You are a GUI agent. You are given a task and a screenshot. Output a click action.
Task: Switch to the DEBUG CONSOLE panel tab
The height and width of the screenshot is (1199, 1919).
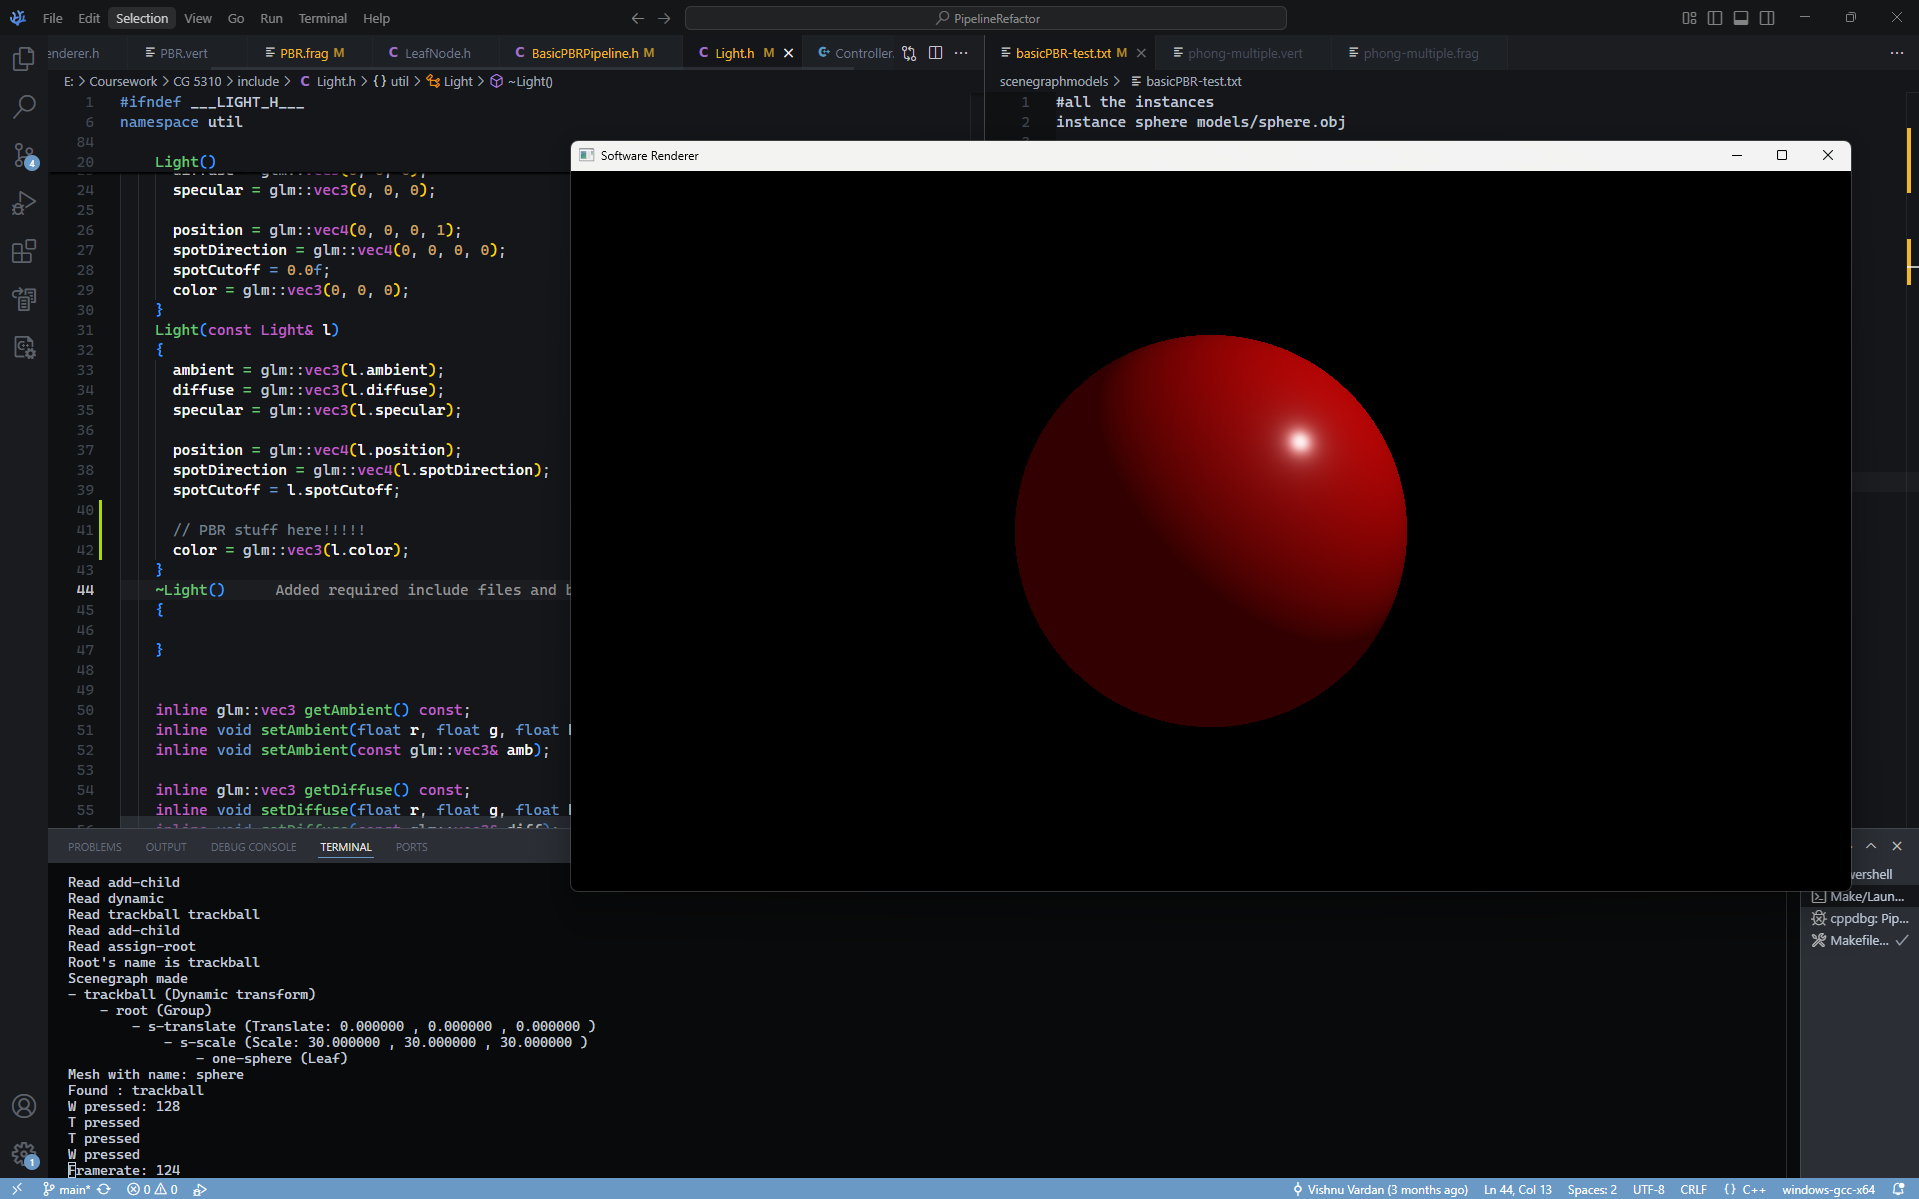253,847
